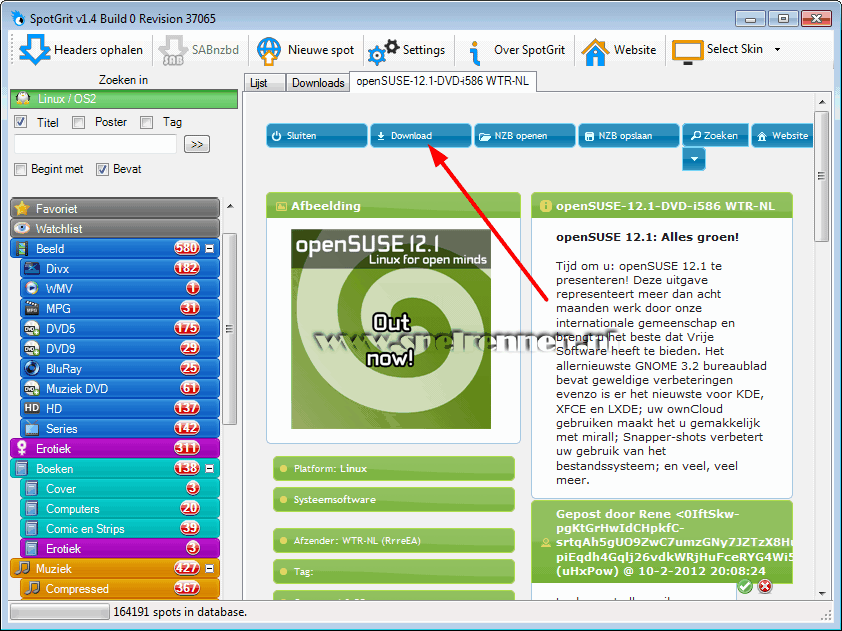This screenshot has width=842, height=631.
Task: Click the Systeemsoftware label
Action: click(394, 499)
